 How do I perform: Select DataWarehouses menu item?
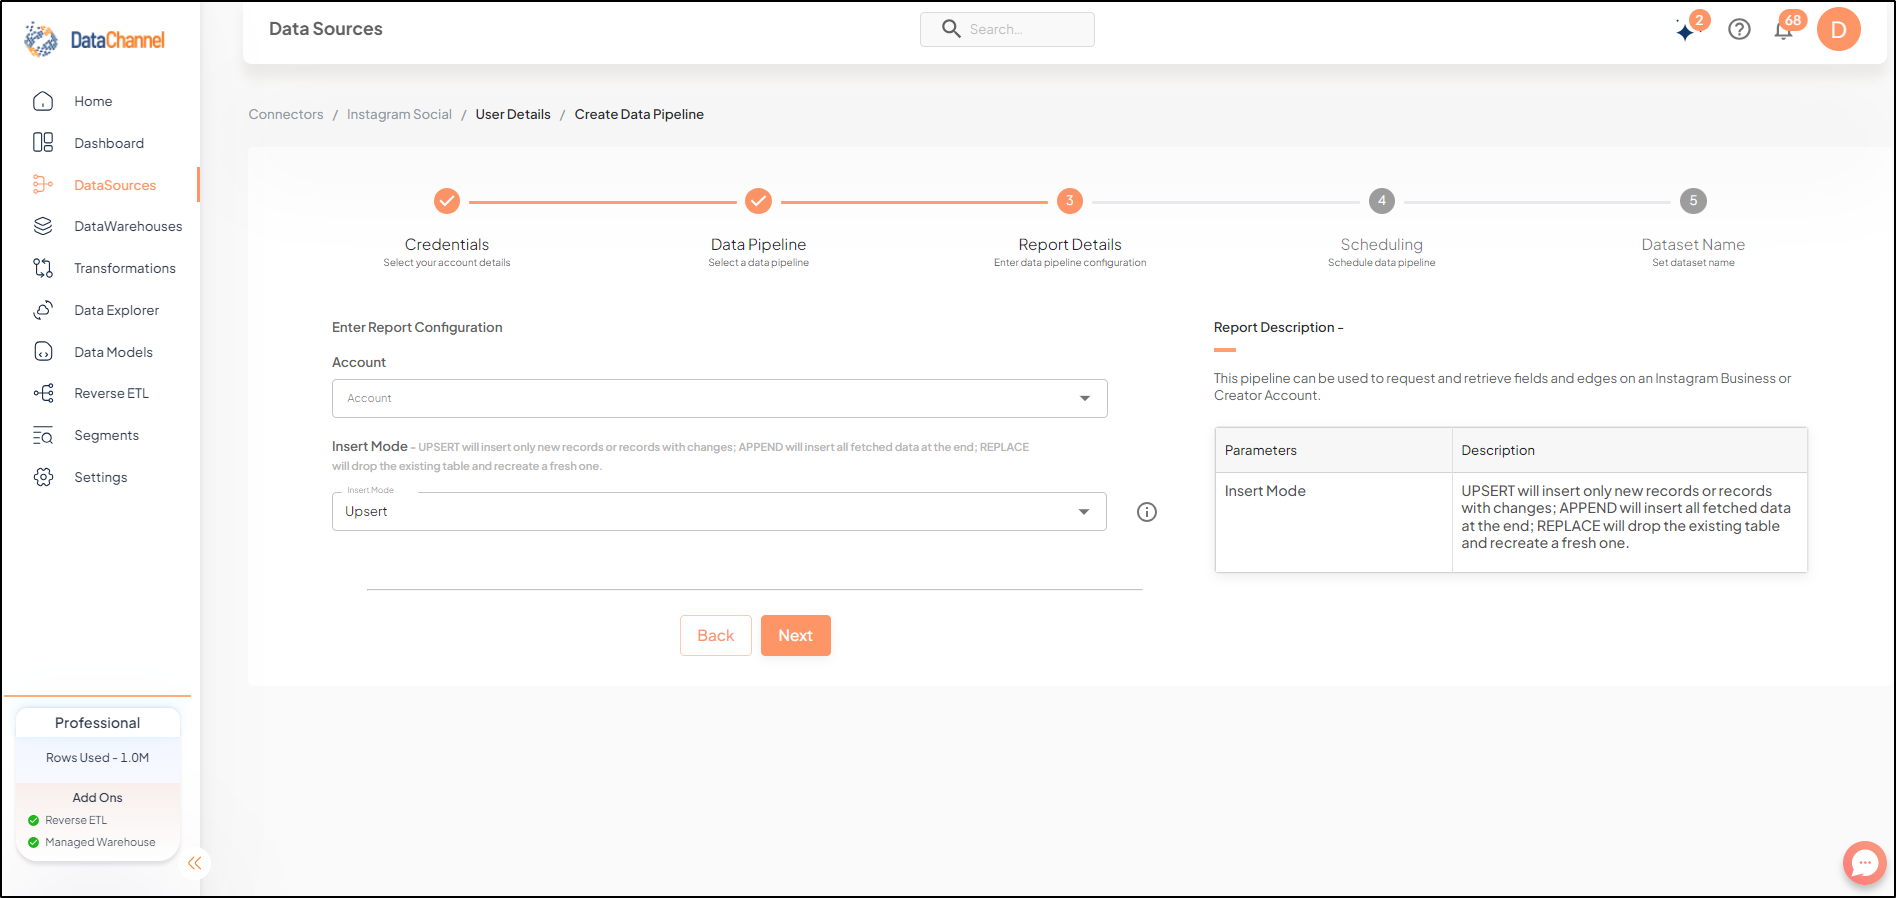click(x=128, y=226)
